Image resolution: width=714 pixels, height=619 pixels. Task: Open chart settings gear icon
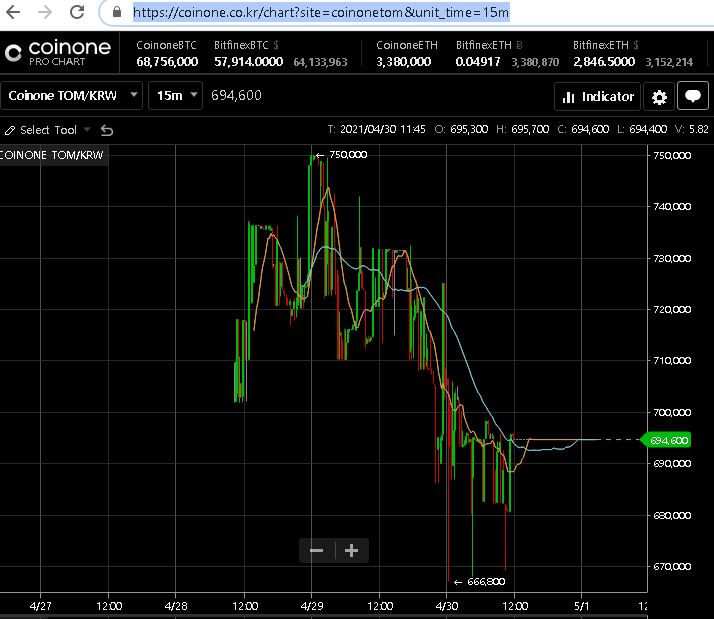coord(659,97)
